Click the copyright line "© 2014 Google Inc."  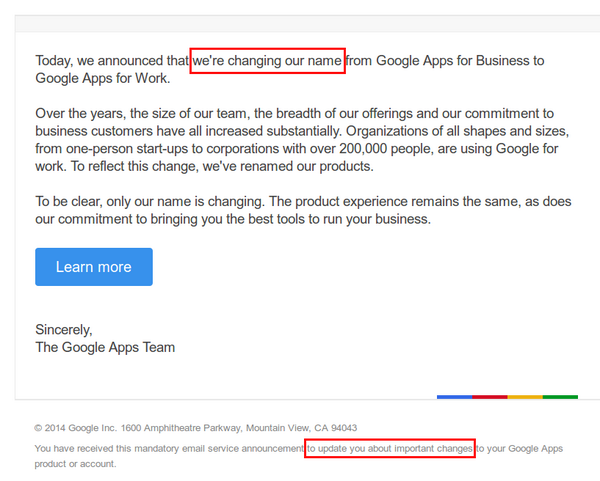[x=196, y=428]
